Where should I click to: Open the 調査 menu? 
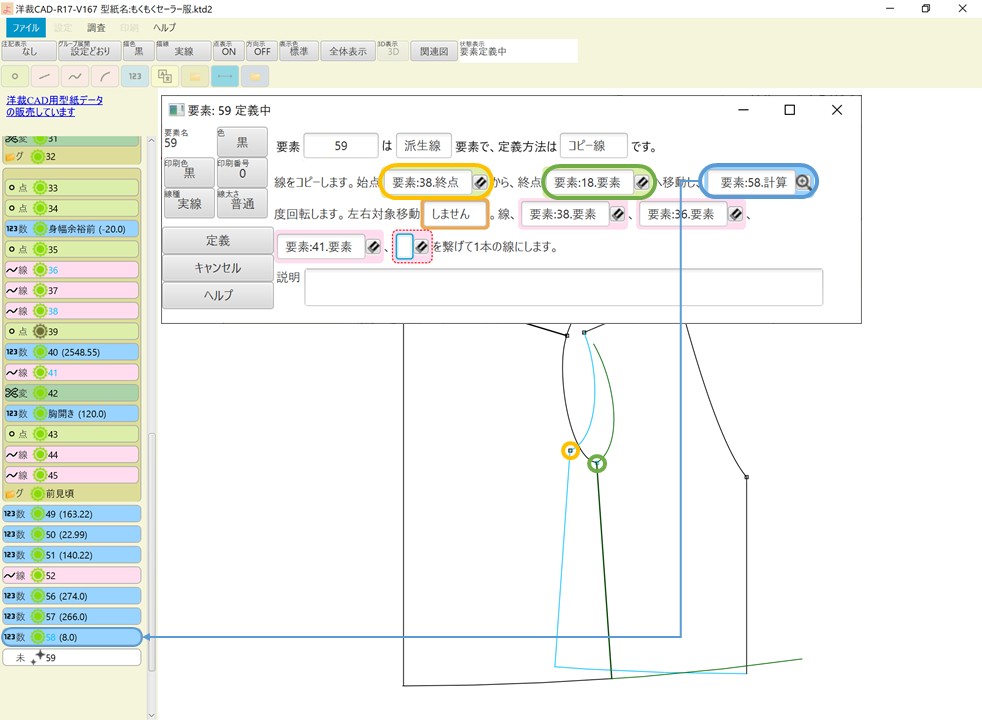point(96,27)
